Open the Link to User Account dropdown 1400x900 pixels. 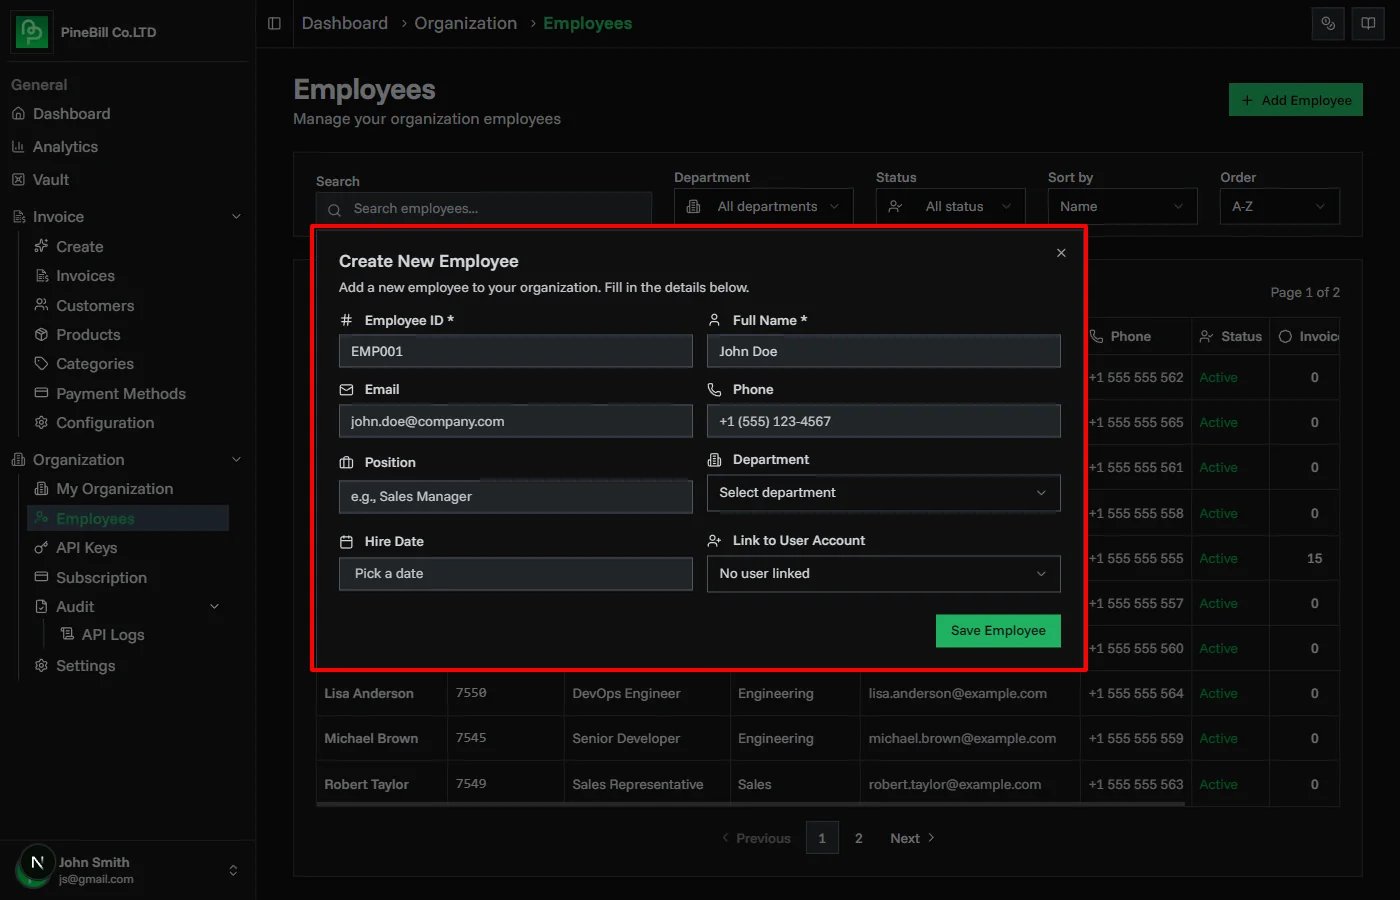pyautogui.click(x=883, y=574)
